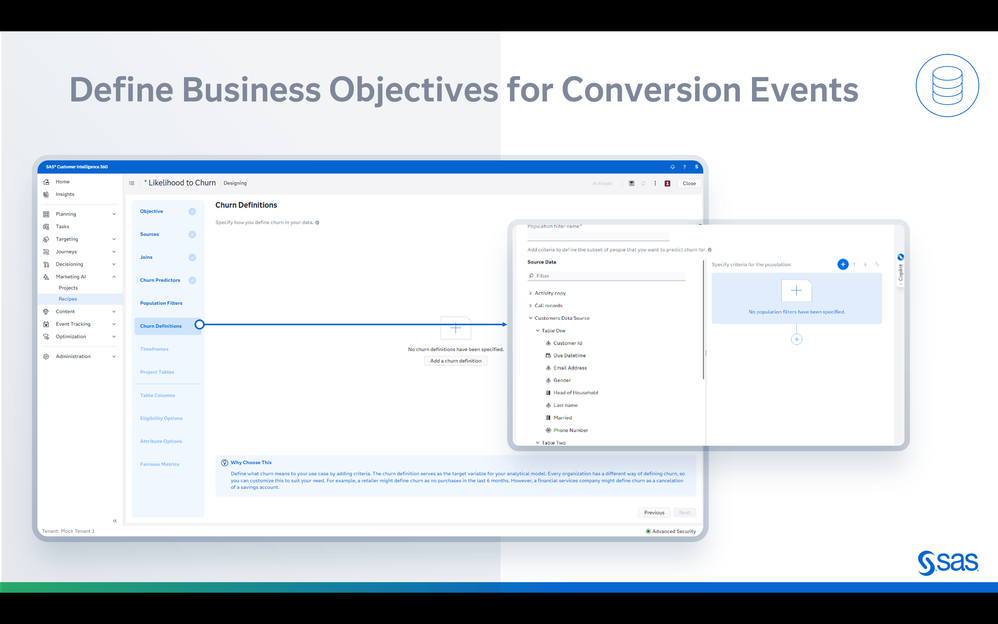The height and width of the screenshot is (624, 998).
Task: Click the Administration gear icon
Action: 46,357
